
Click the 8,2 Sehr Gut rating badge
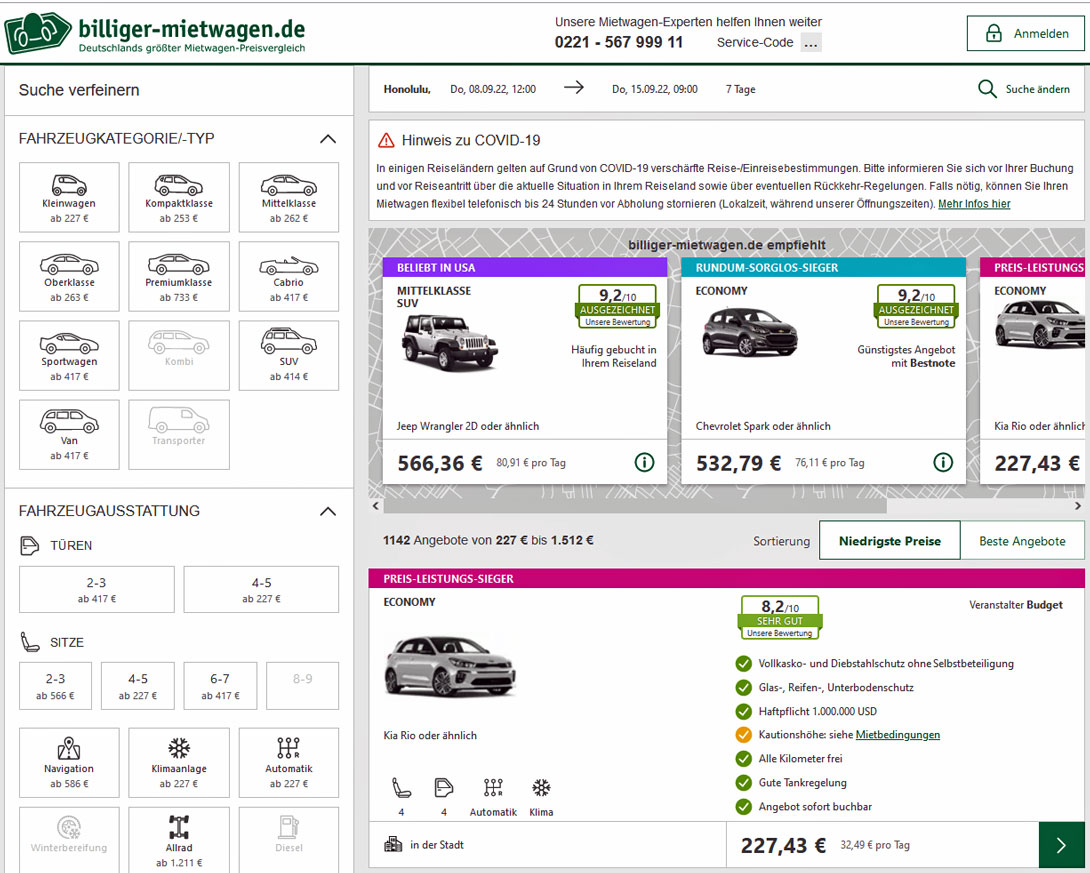click(780, 617)
